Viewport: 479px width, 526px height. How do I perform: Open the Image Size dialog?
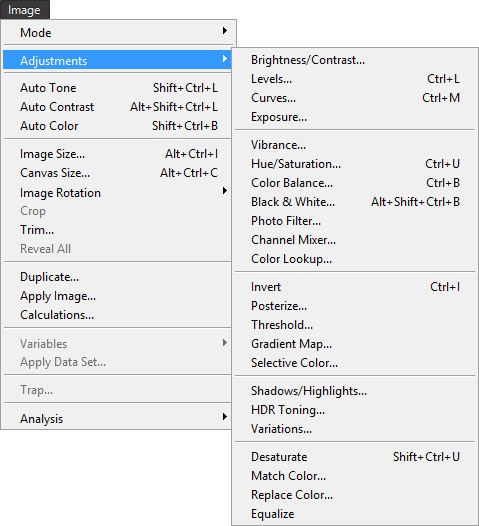click(x=117, y=154)
